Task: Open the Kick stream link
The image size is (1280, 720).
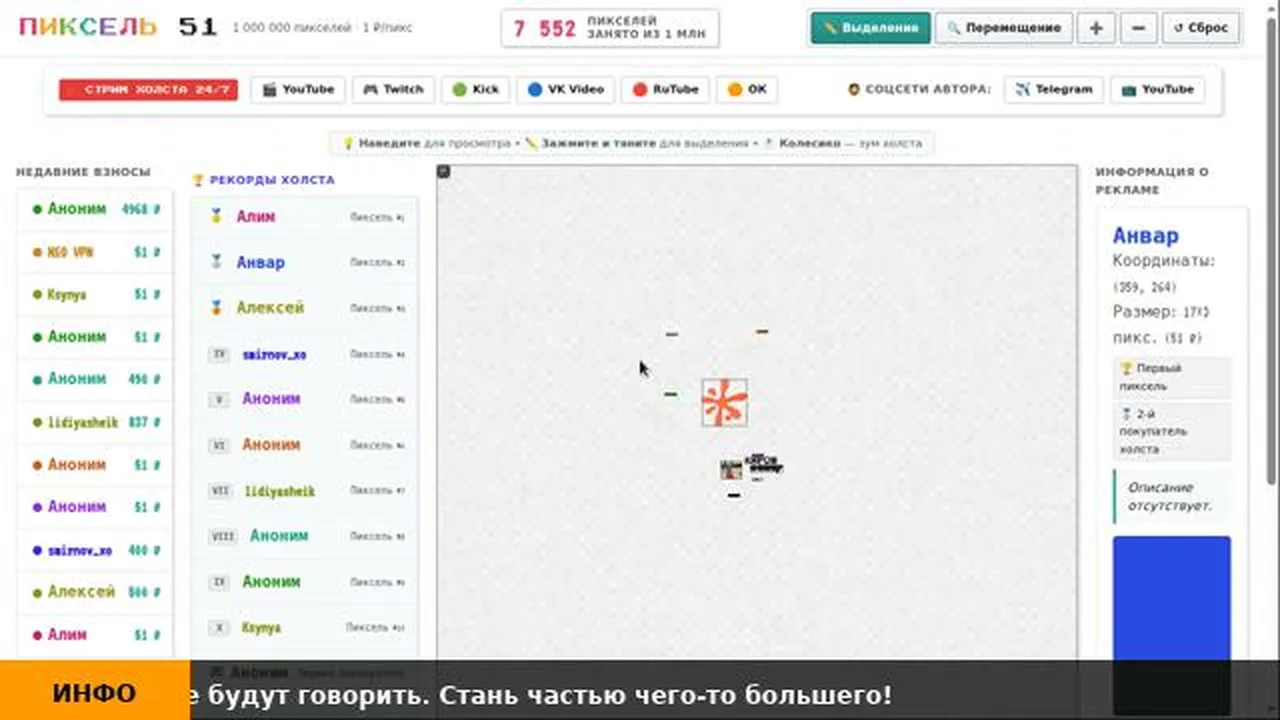Action: coord(475,89)
